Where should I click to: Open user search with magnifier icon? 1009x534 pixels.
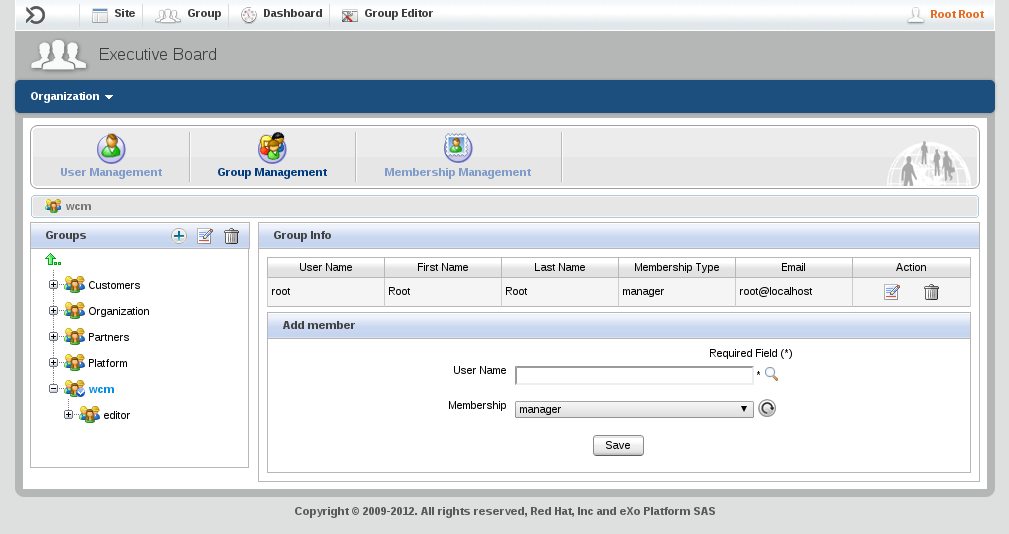tap(772, 374)
